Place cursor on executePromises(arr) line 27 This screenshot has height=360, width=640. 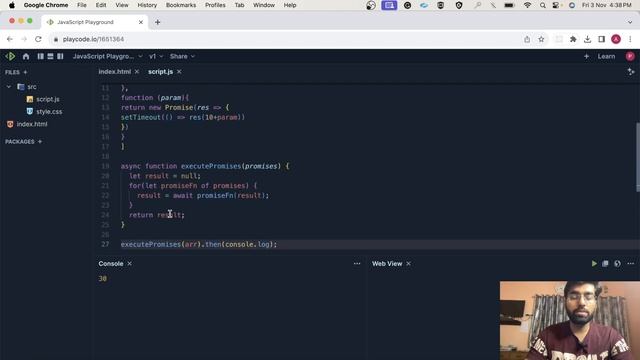tap(199, 244)
